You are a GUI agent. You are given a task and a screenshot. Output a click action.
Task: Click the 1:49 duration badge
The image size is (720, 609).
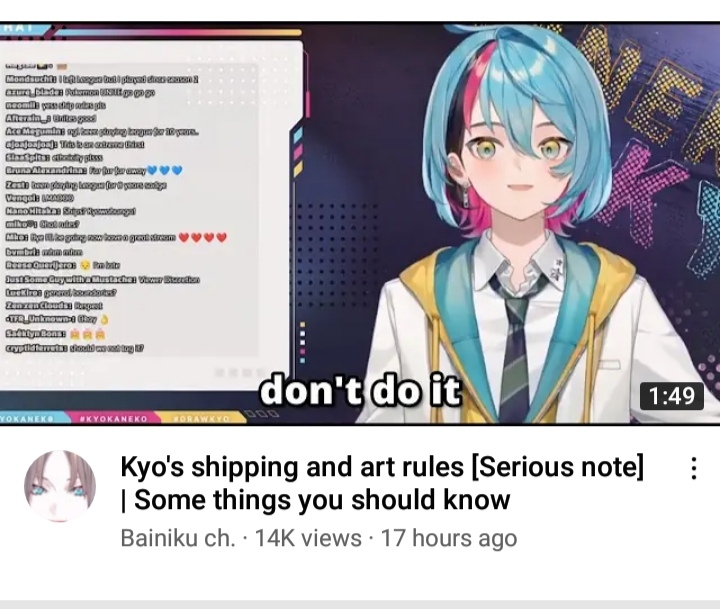(x=672, y=396)
